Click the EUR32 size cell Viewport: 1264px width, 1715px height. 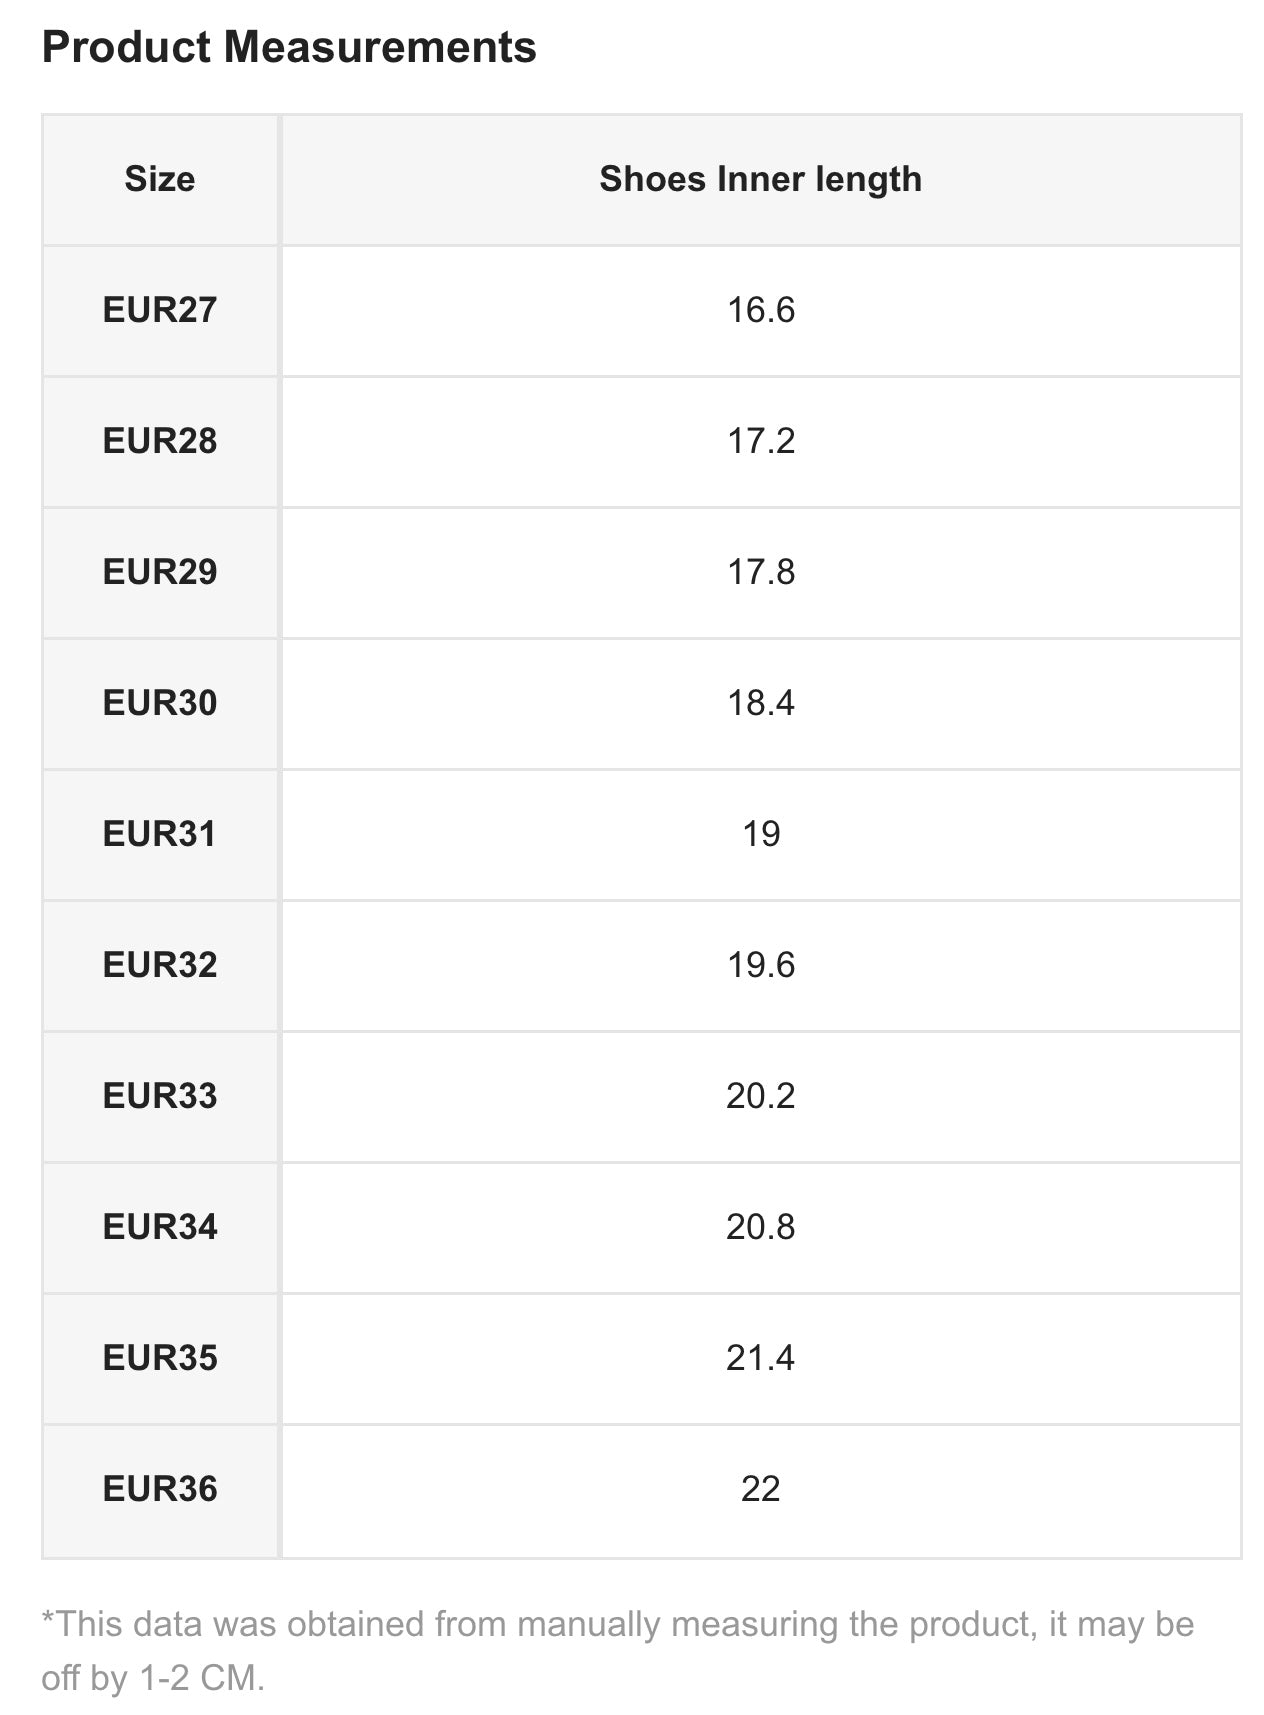point(160,965)
